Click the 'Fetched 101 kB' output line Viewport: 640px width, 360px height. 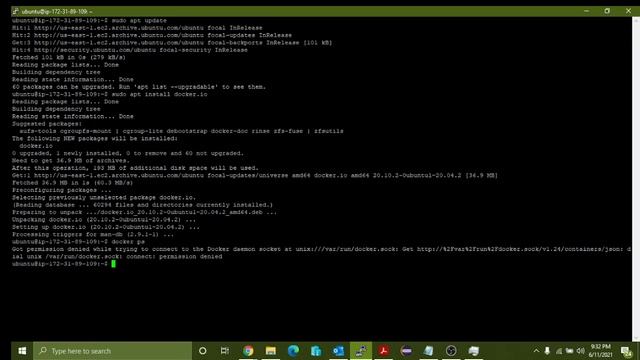click(x=69, y=58)
